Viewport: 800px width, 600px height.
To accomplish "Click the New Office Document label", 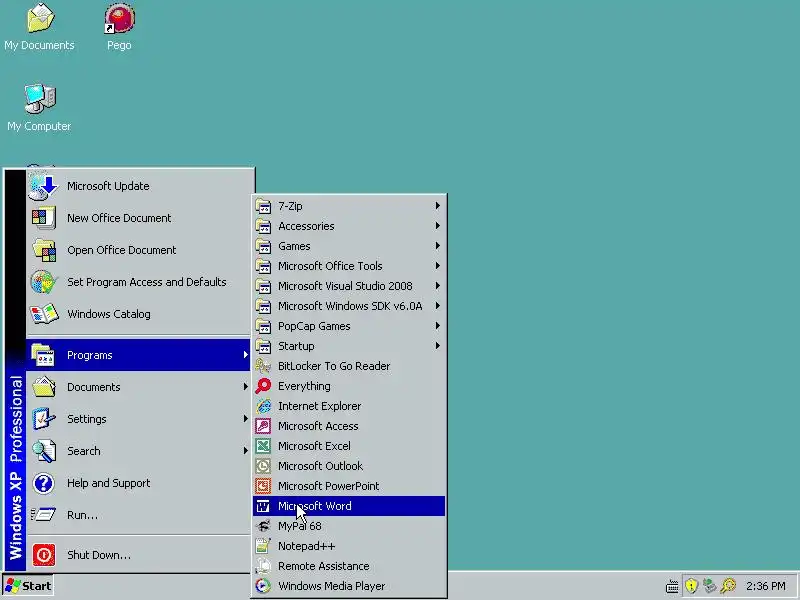I will (x=119, y=218).
